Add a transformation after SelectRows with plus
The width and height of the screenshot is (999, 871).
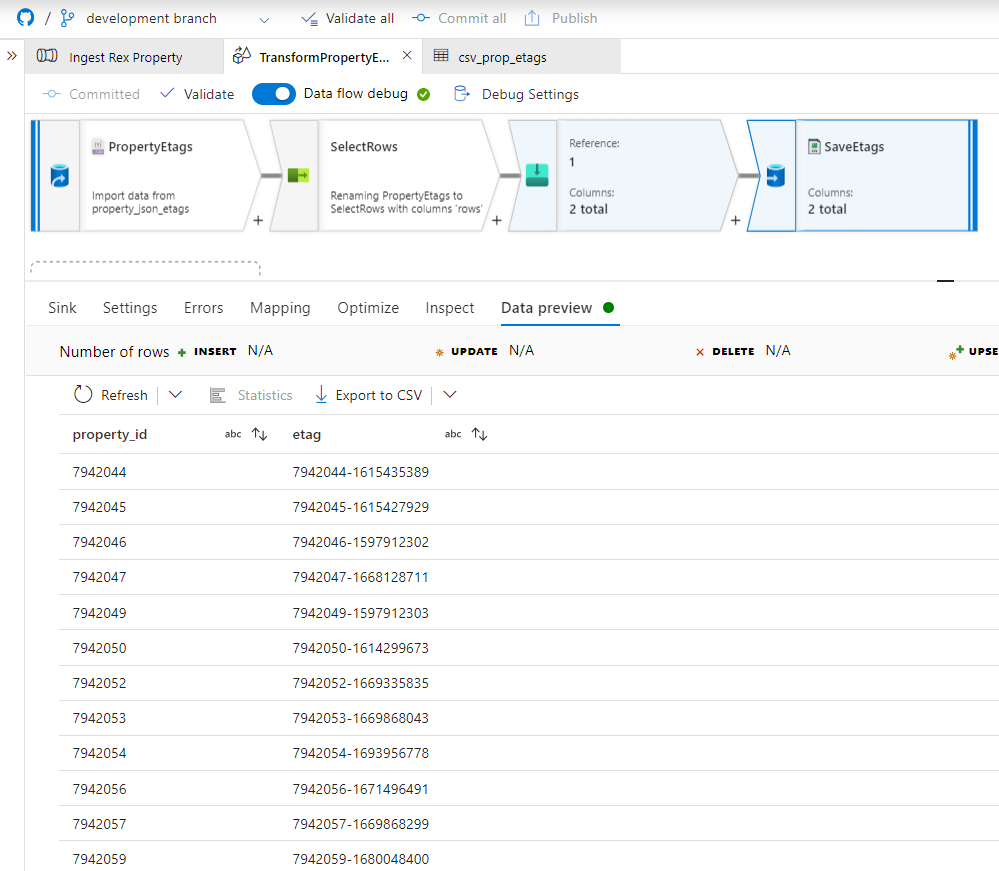coord(497,222)
